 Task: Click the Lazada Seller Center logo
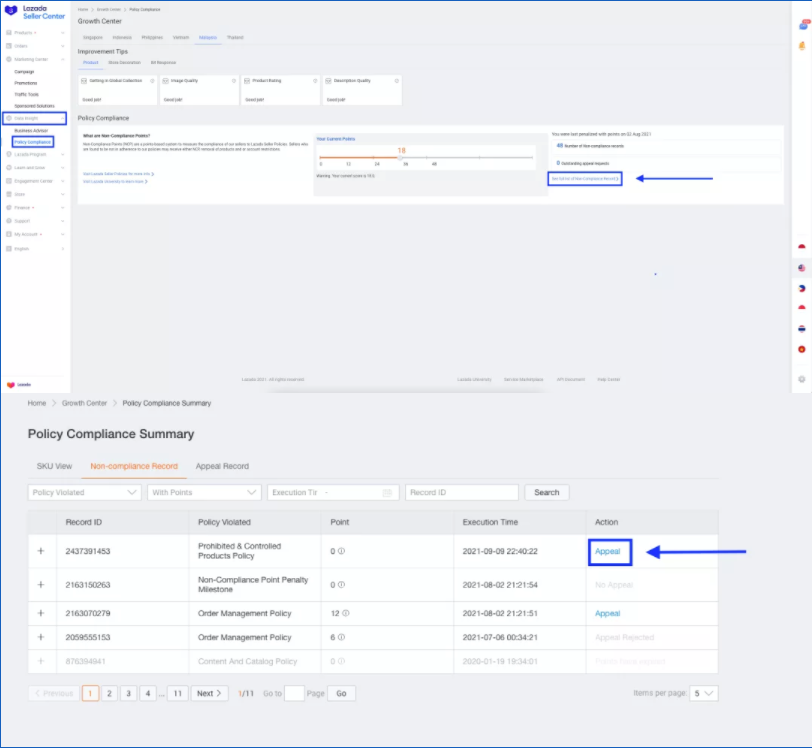[x=35, y=12]
